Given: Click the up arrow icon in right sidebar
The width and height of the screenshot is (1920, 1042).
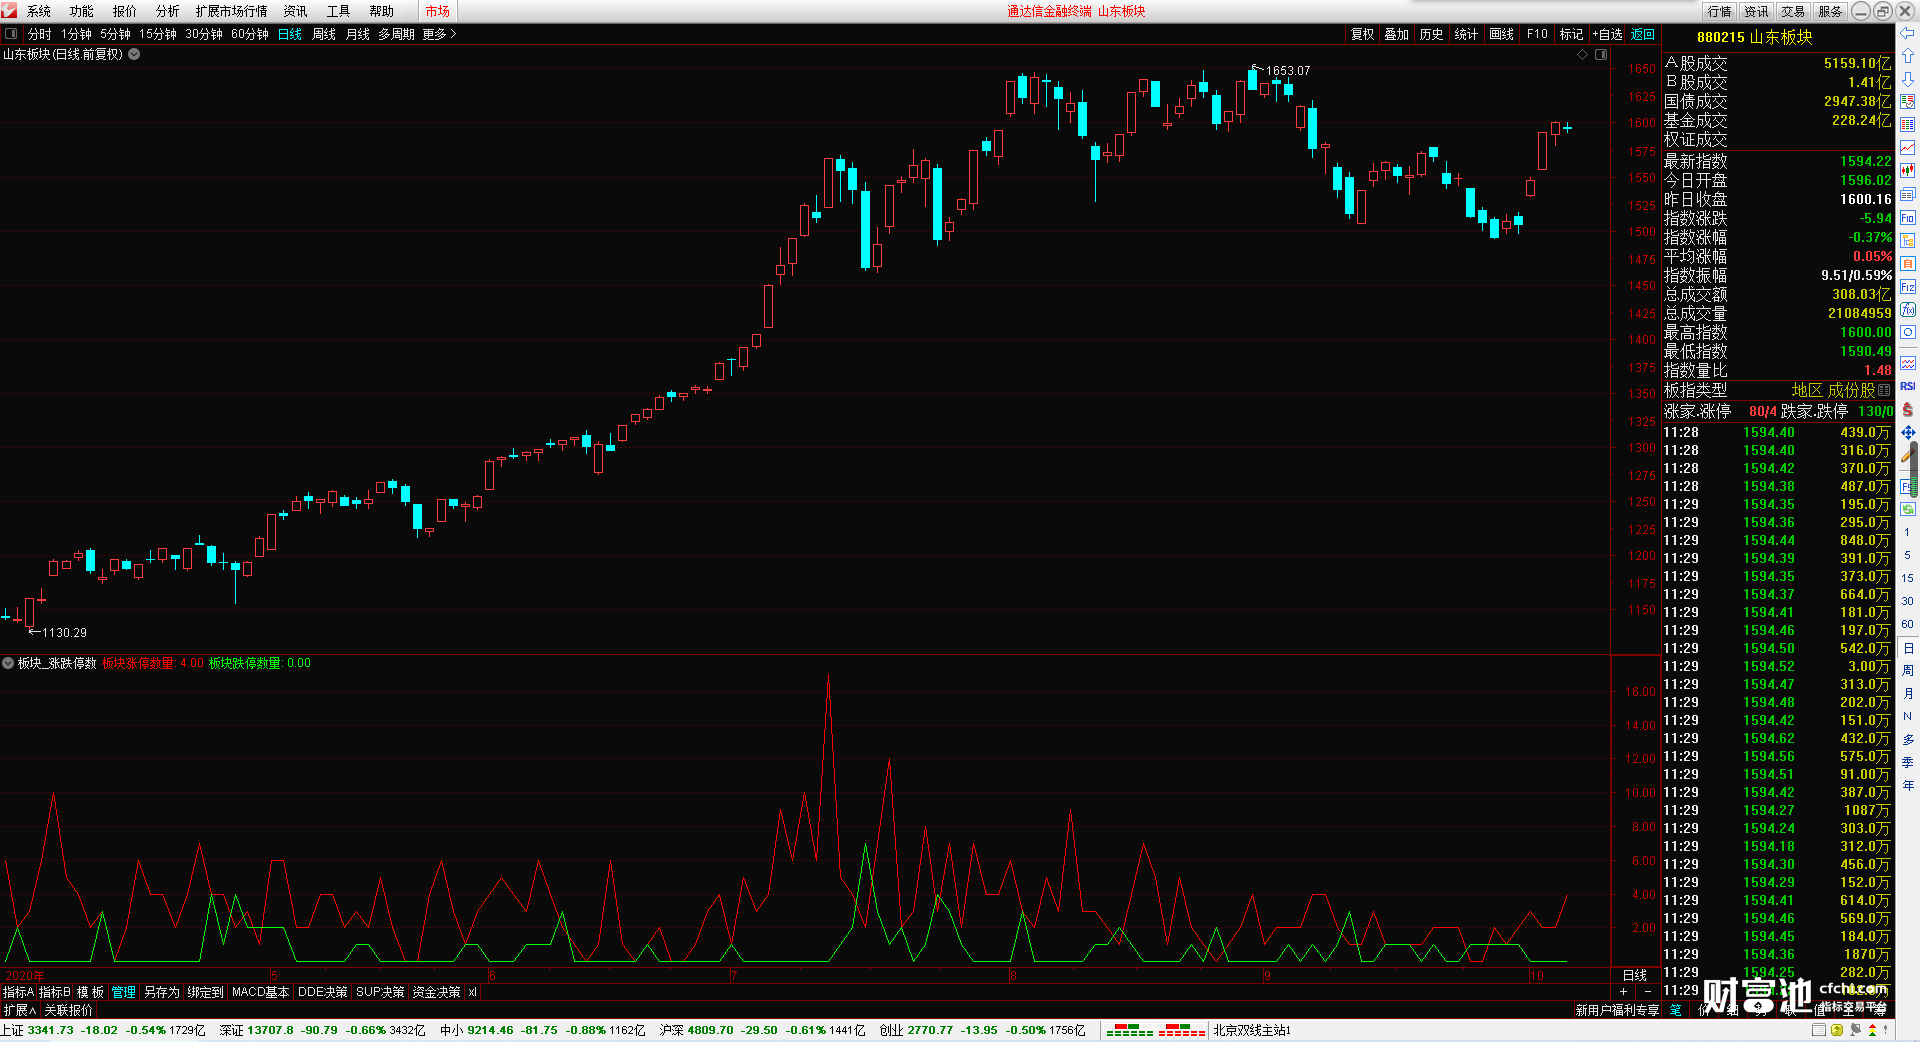Looking at the screenshot, I should [x=1907, y=55].
